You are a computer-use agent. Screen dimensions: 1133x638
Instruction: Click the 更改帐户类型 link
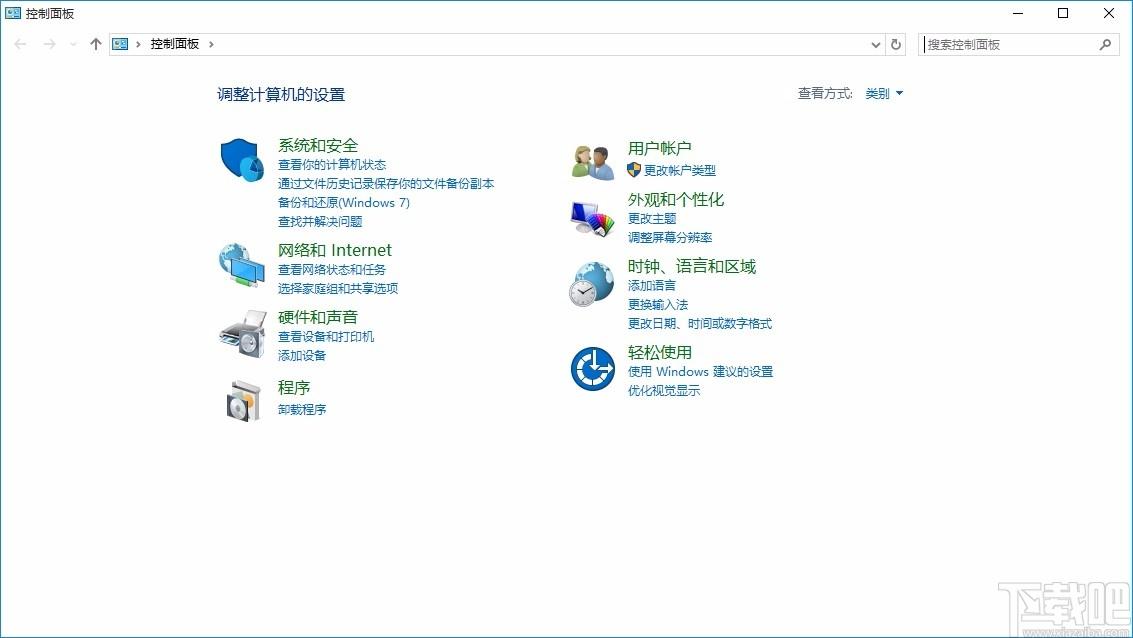pyautogui.click(x=679, y=171)
